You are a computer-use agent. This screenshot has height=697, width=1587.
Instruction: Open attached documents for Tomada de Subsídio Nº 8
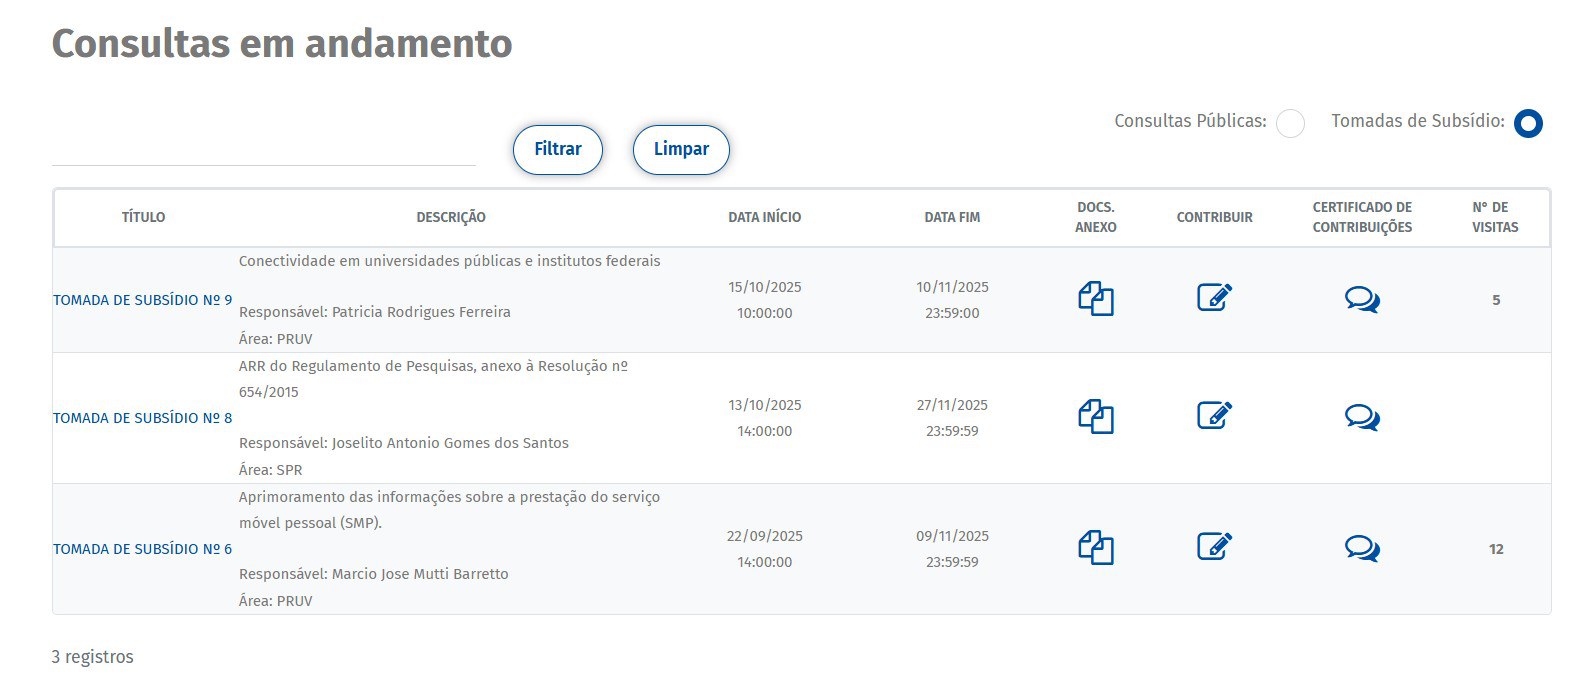click(1096, 417)
